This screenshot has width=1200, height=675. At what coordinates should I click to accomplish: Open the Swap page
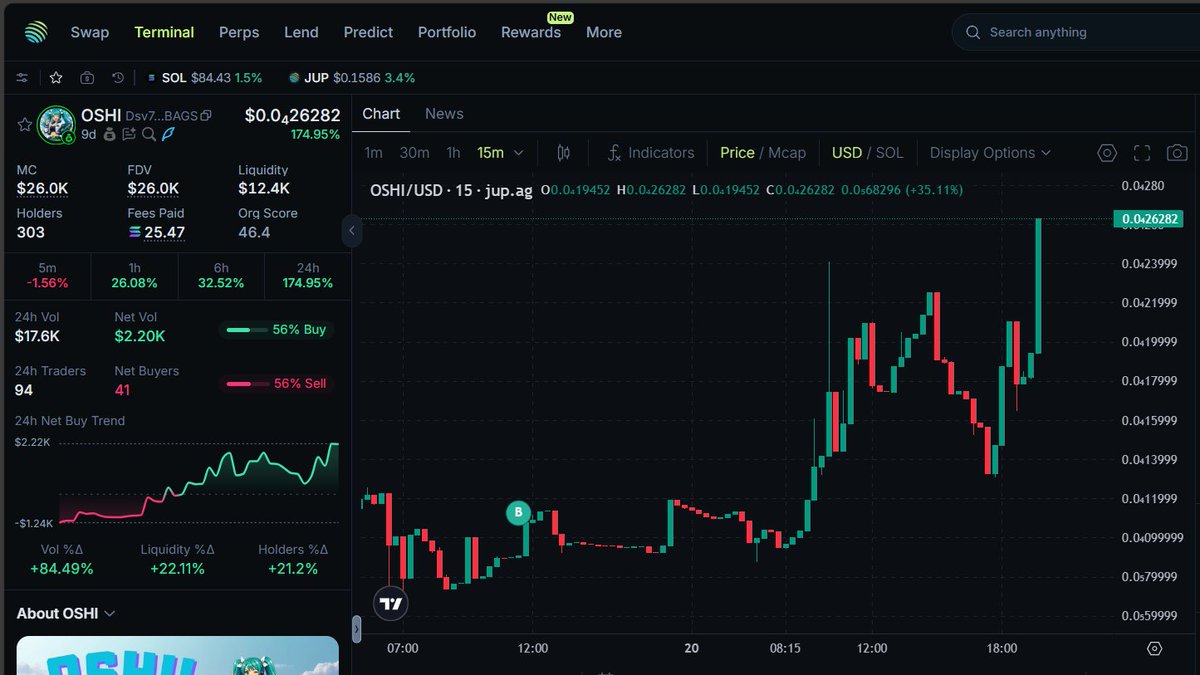click(89, 32)
